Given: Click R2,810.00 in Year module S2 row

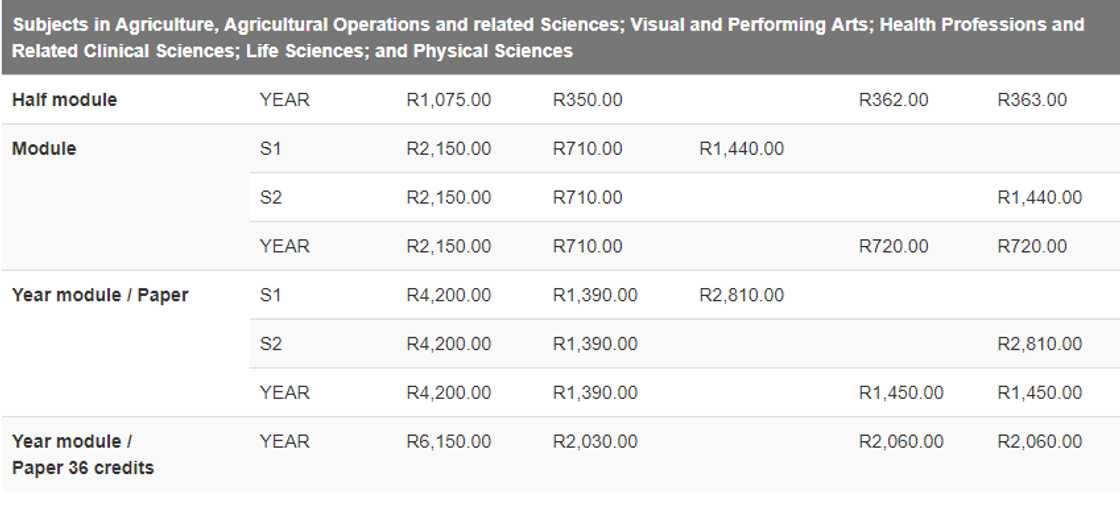Looking at the screenshot, I should [1039, 344].
